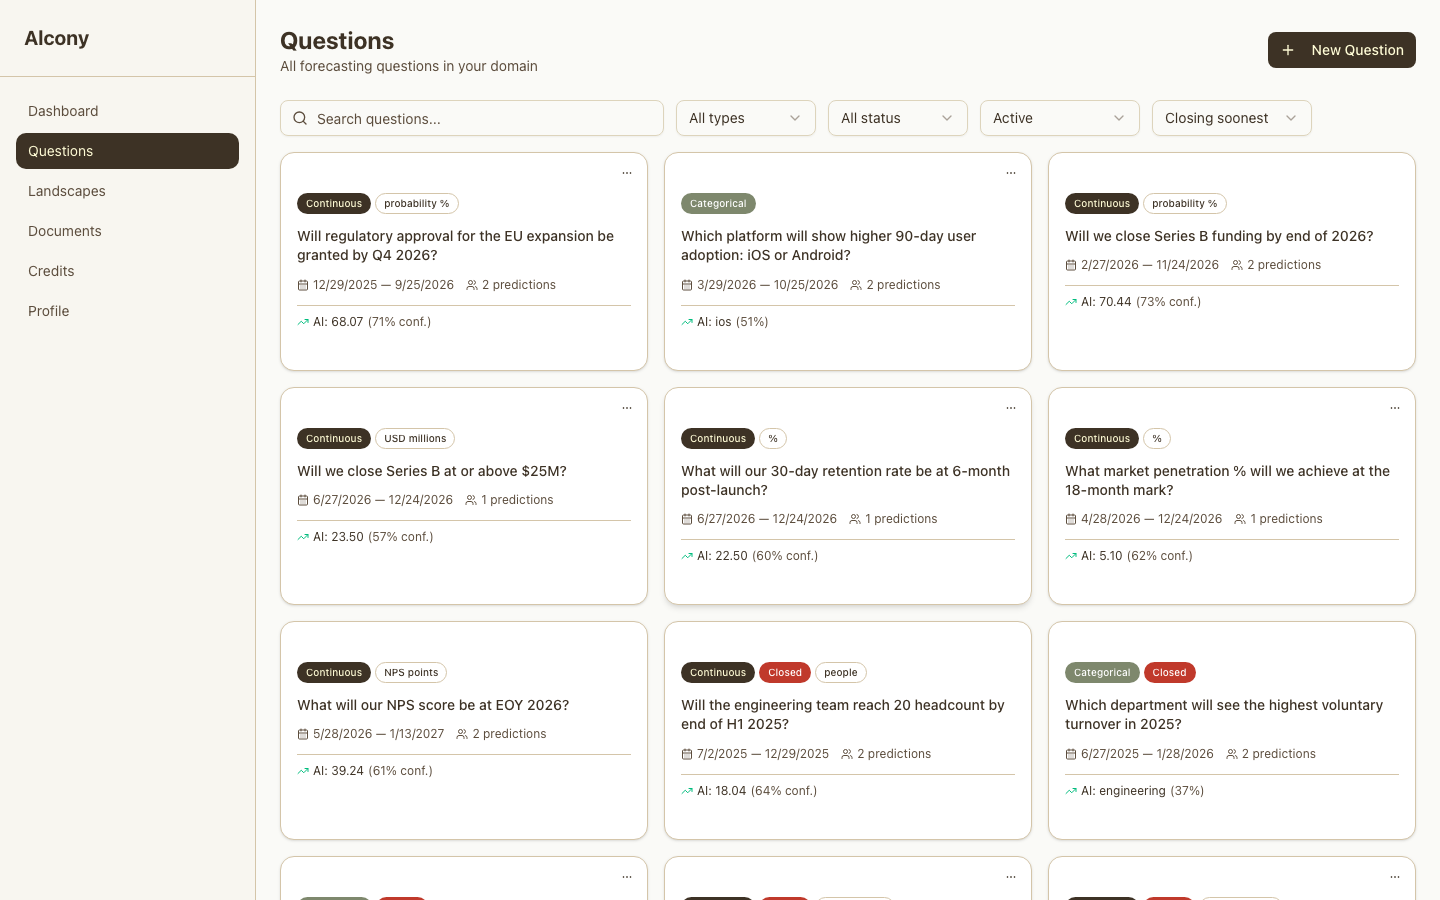Click the Categorical tag on voluntary turnover card

pyautogui.click(x=1102, y=673)
